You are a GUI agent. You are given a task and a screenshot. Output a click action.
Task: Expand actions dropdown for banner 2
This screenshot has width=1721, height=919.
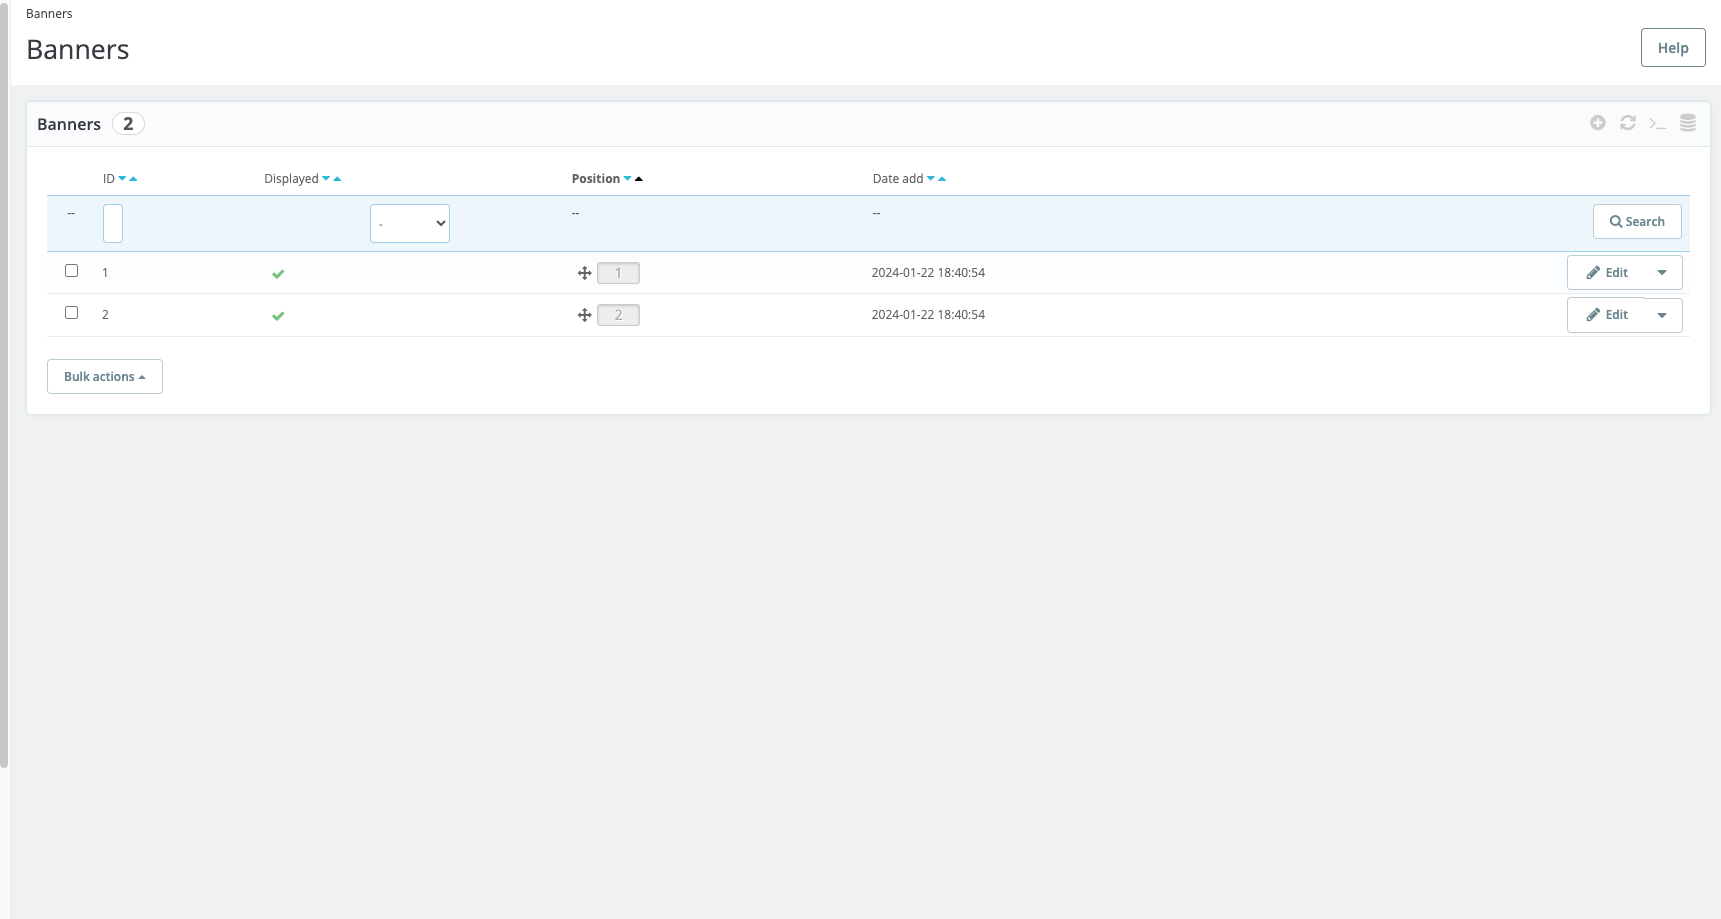click(x=1662, y=315)
